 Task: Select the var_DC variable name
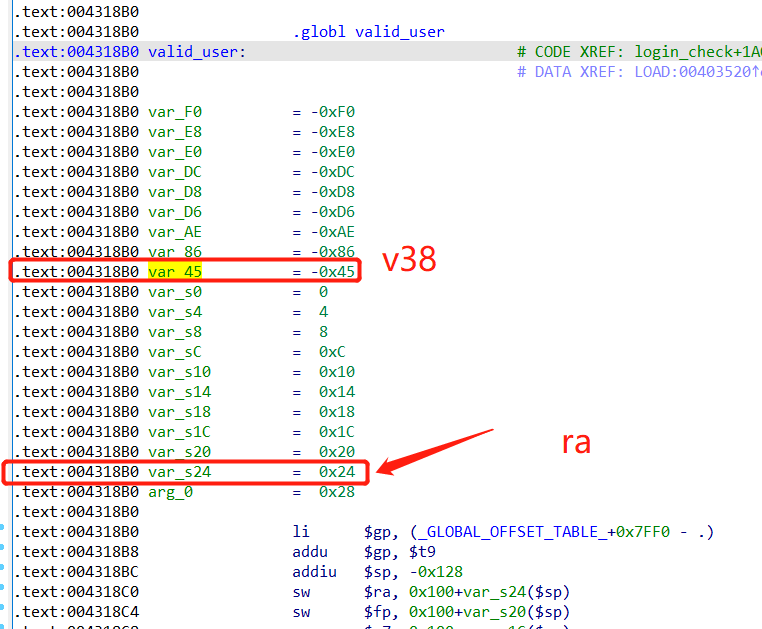pyautogui.click(x=175, y=172)
